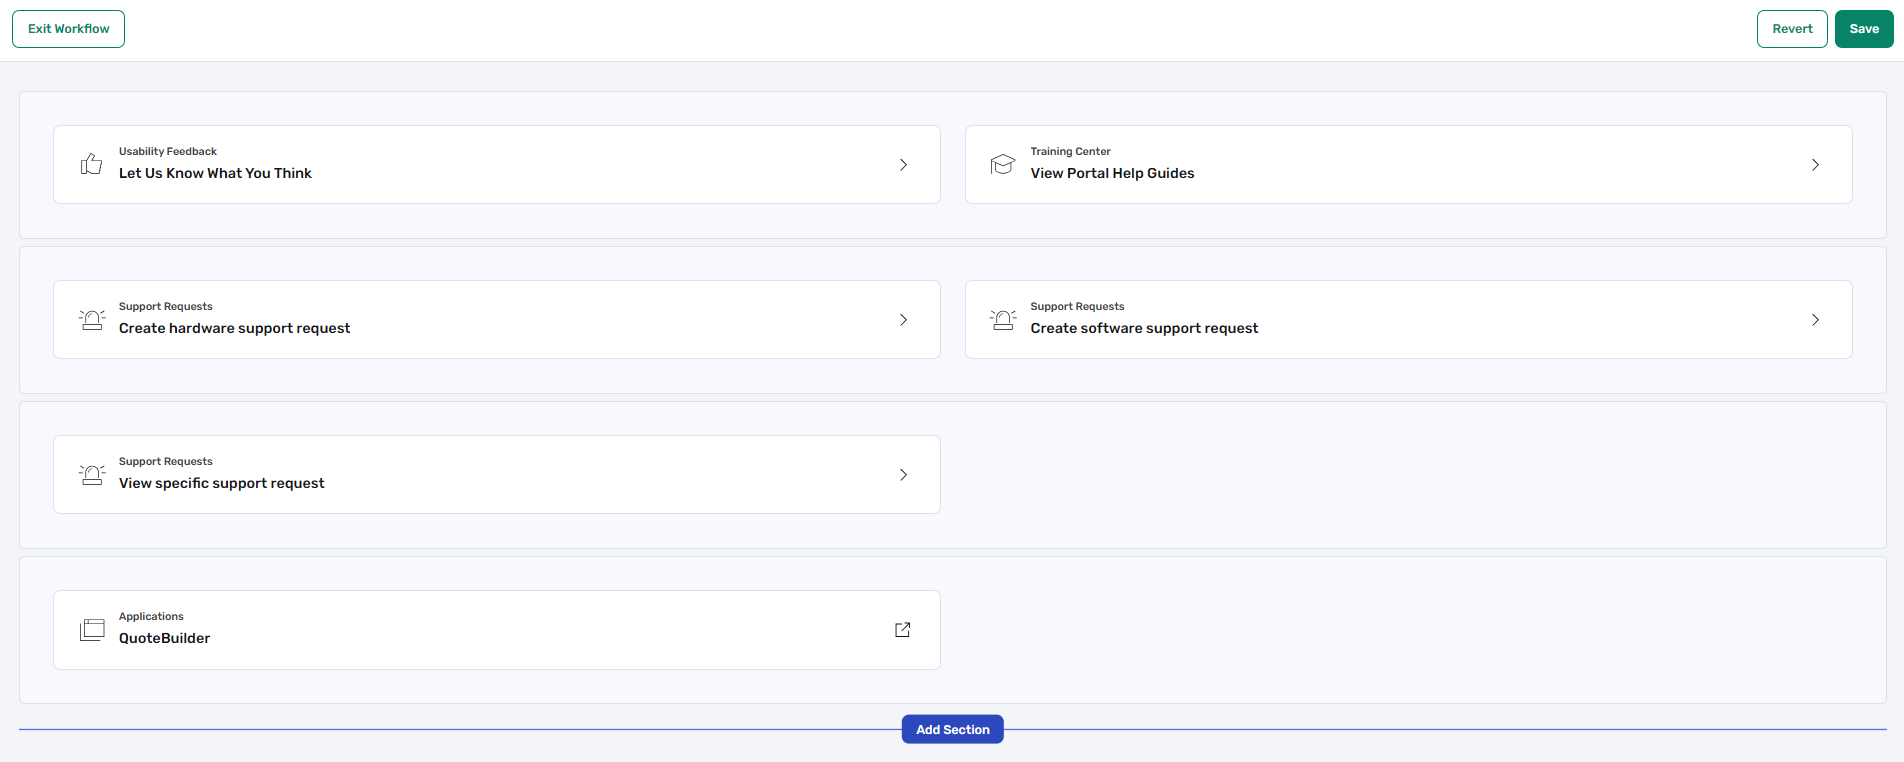Click the chevron on Create hardware support request
Image resolution: width=1904 pixels, height=762 pixels.
[904, 320]
